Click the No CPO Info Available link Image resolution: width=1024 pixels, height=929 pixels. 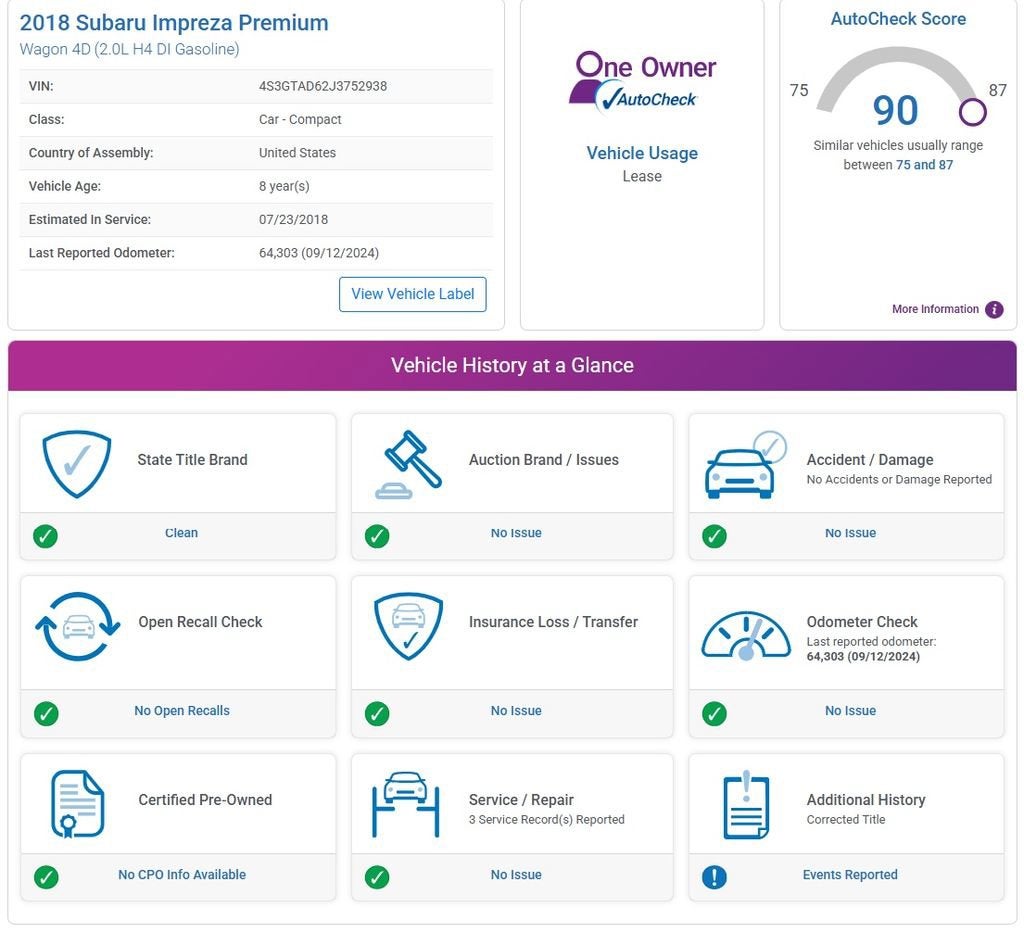(x=182, y=875)
